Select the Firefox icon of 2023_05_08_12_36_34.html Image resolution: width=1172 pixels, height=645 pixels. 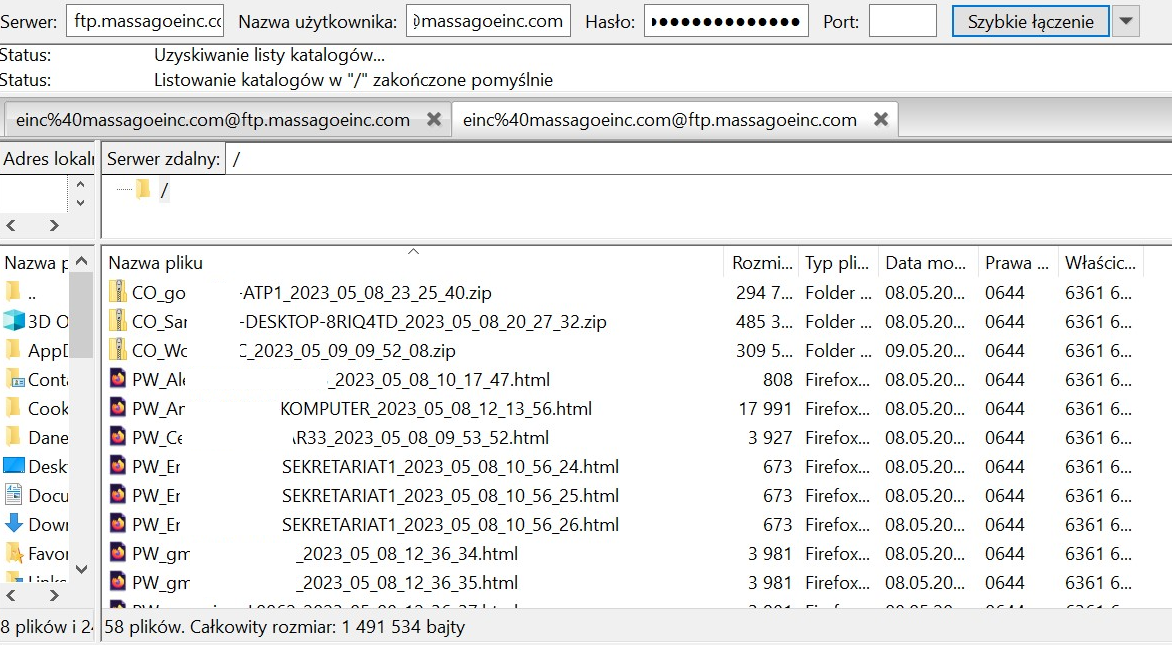117,554
